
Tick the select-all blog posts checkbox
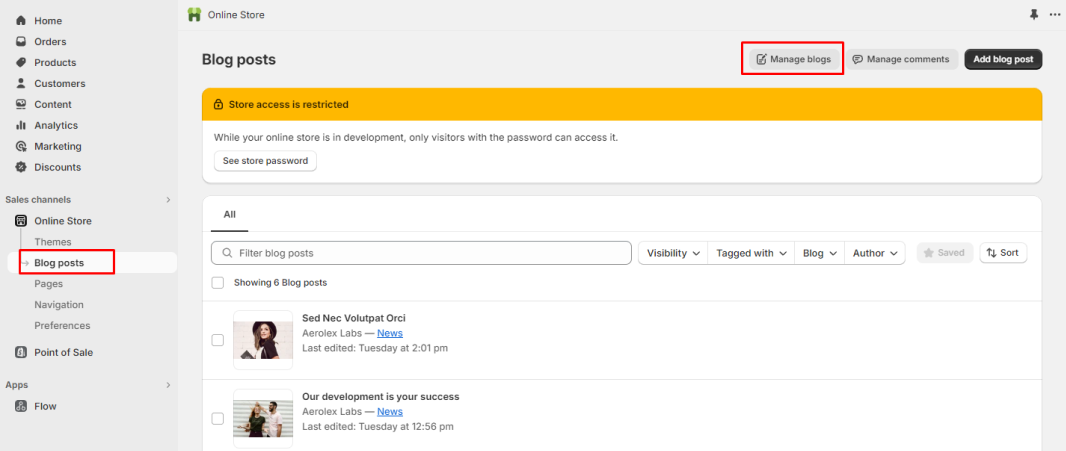coord(218,282)
